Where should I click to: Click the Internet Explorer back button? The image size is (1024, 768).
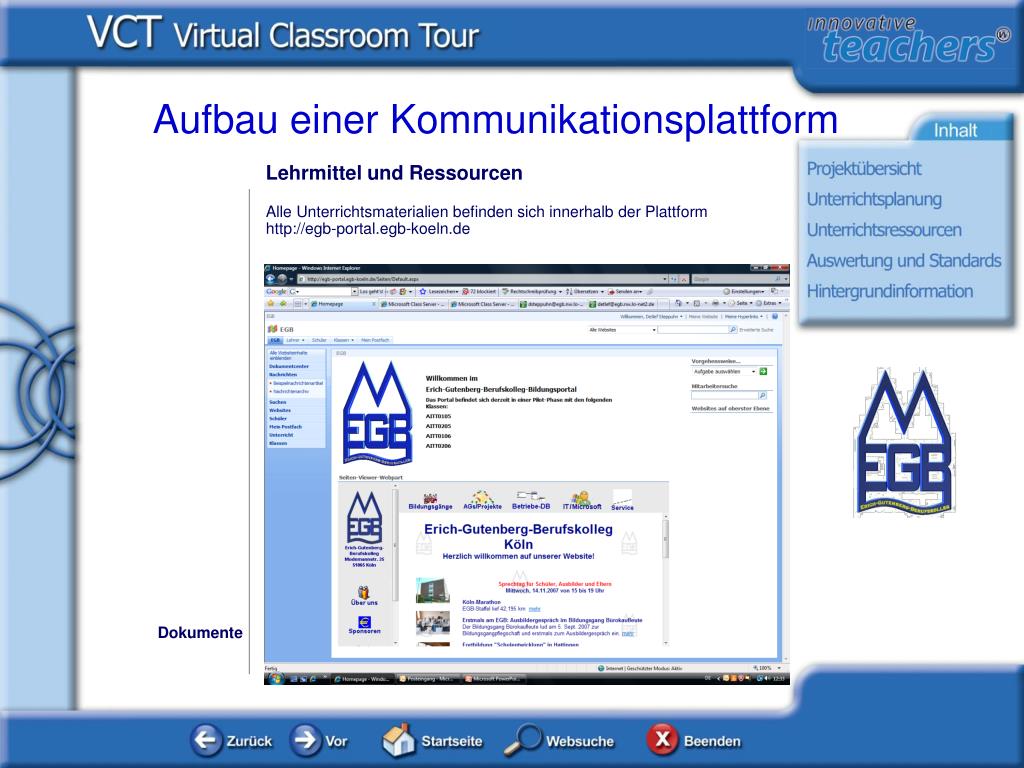pos(271,279)
